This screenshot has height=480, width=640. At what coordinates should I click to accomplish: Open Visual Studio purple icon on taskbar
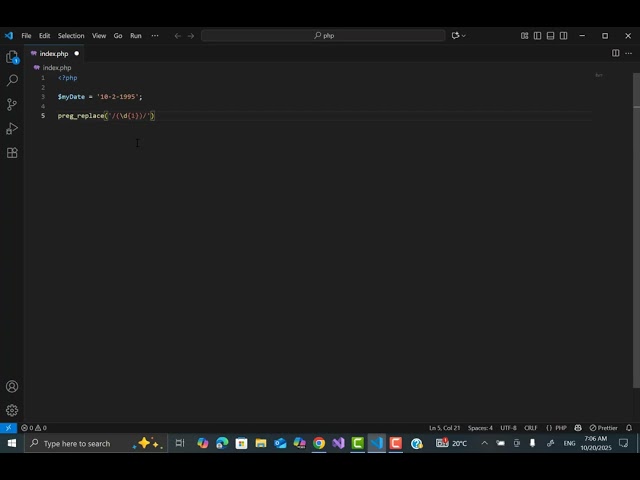tap(338, 443)
